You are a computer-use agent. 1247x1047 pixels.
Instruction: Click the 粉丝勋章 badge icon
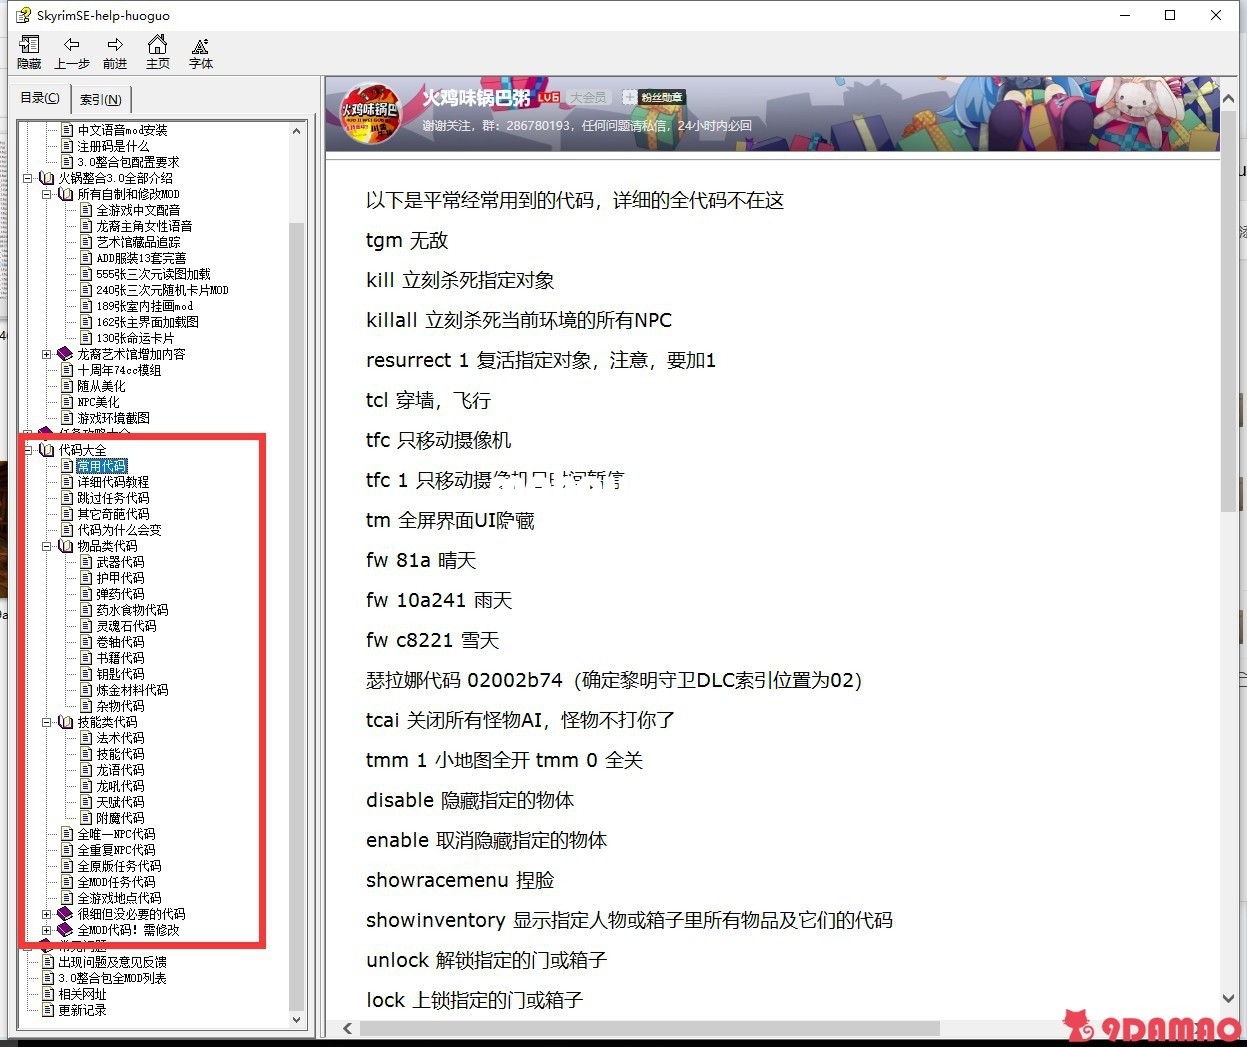click(653, 97)
